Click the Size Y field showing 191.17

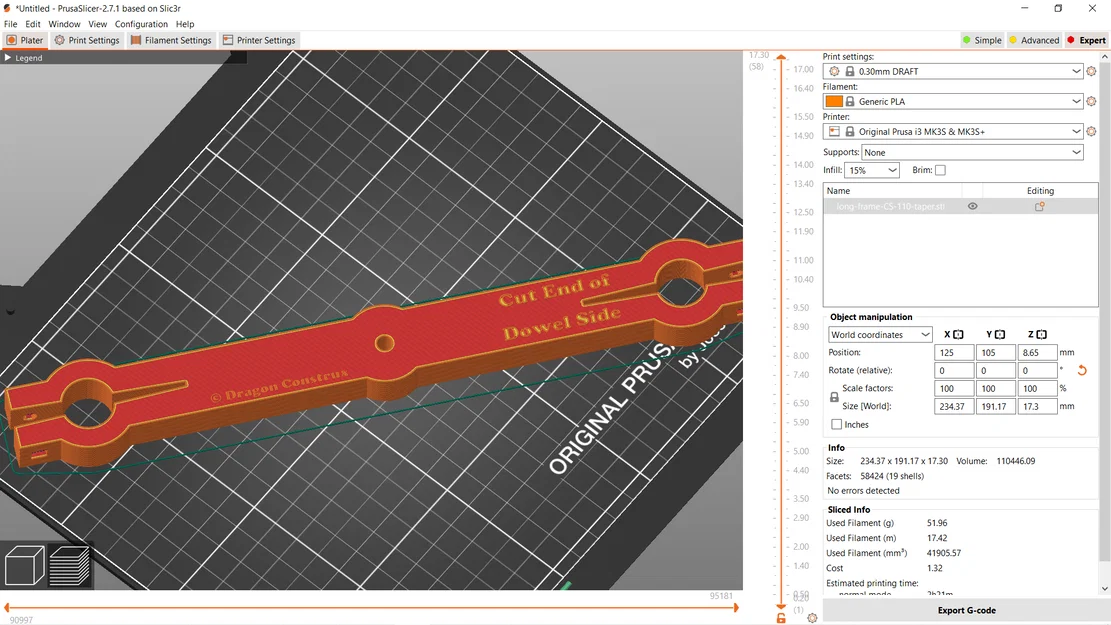[995, 406]
